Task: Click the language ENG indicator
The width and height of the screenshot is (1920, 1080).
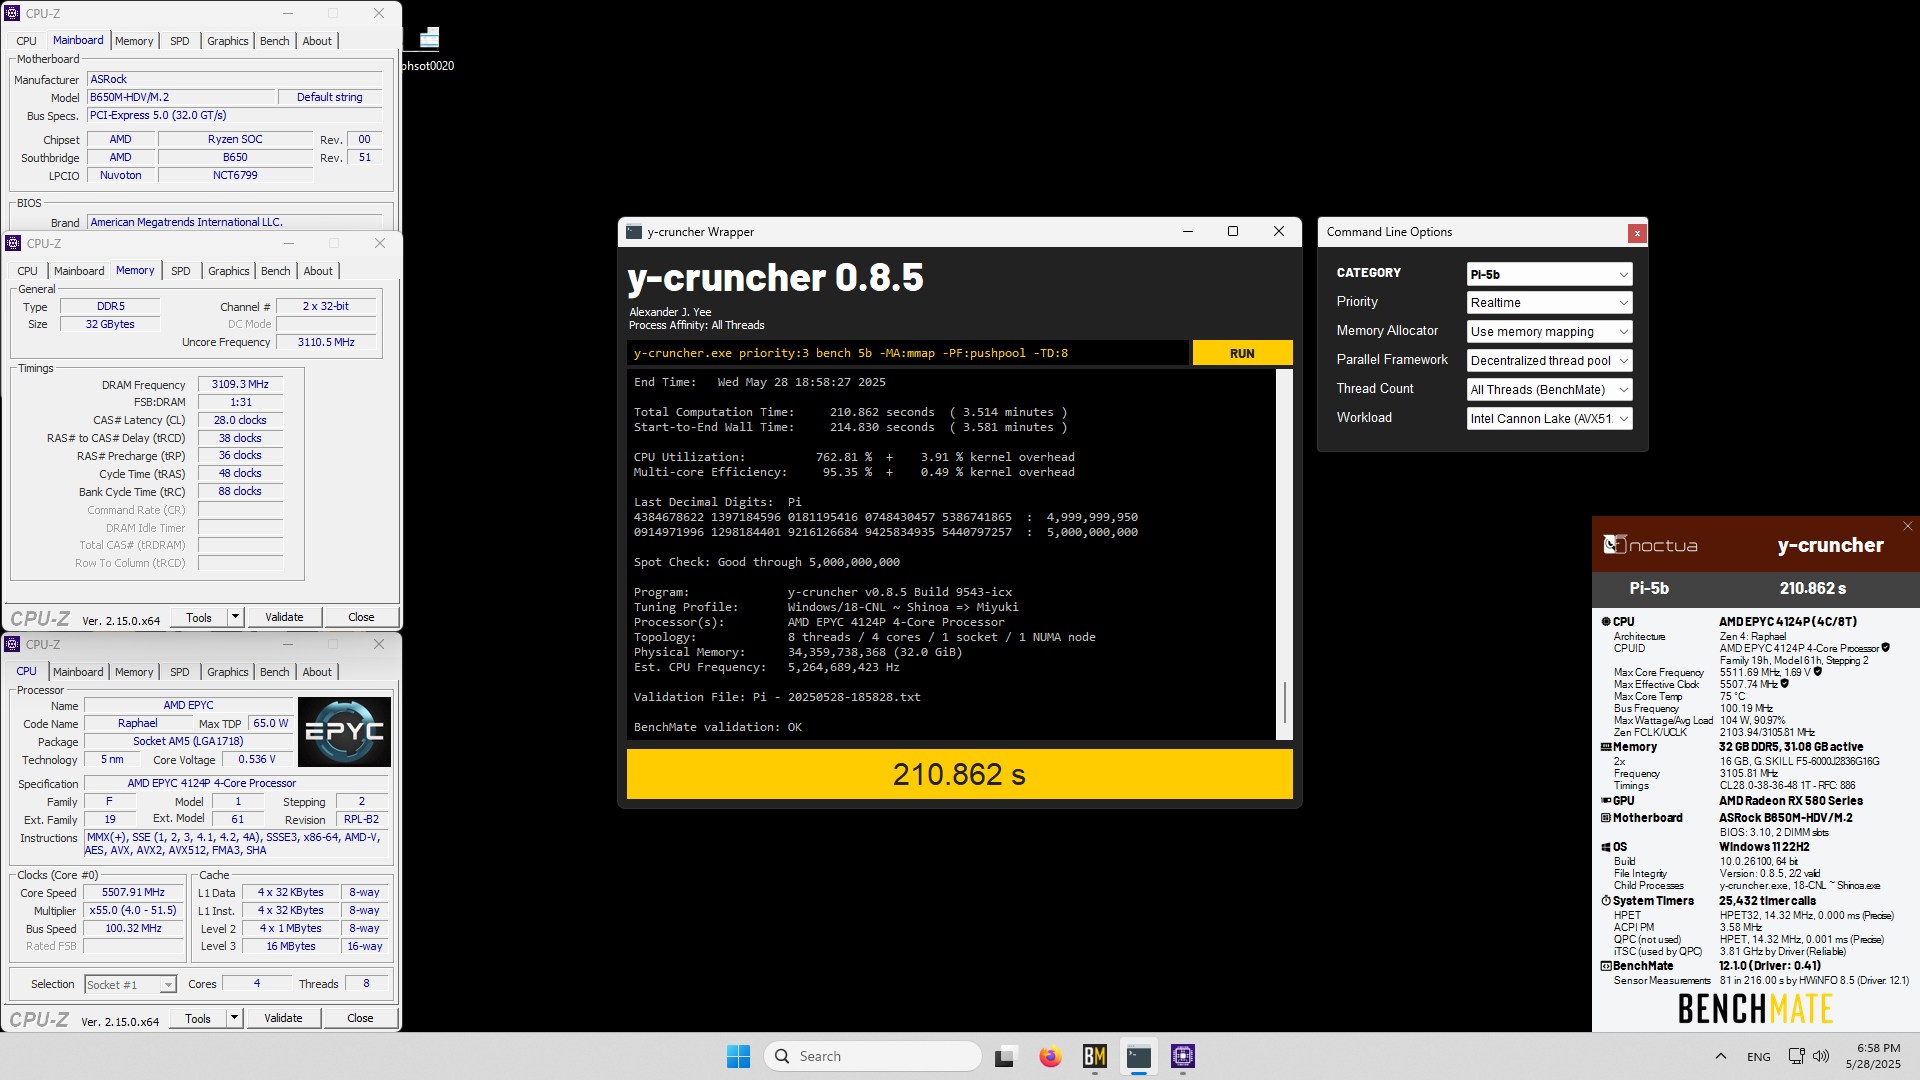Action: [1759, 1056]
